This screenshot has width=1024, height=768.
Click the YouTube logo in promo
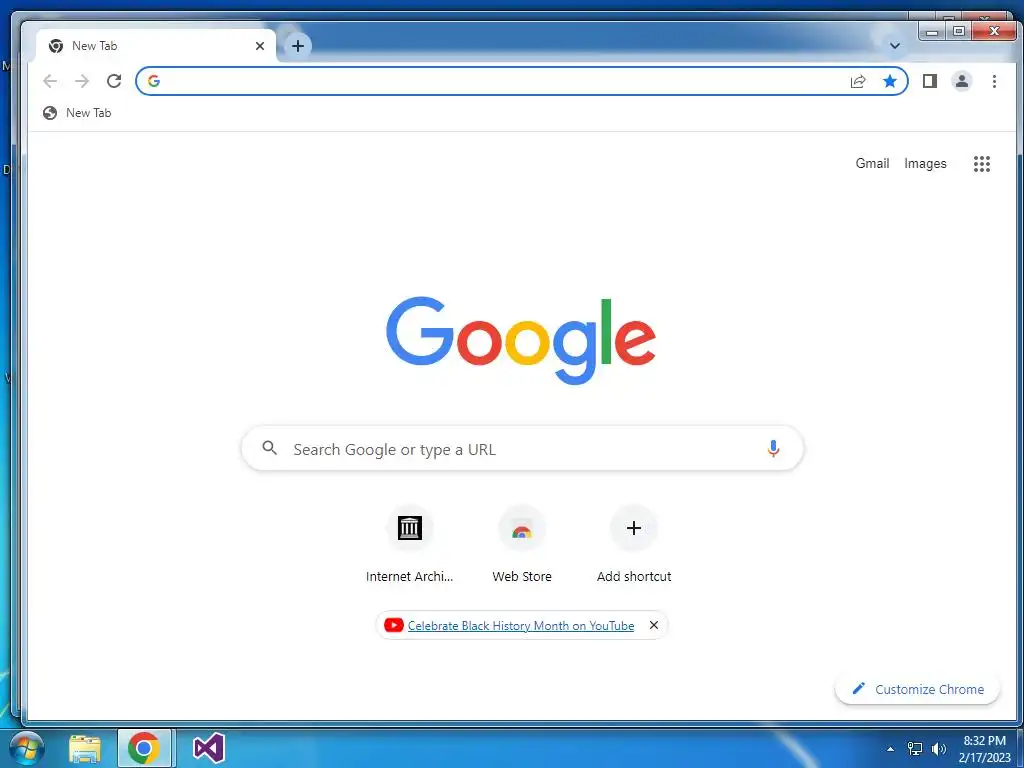pyautogui.click(x=393, y=626)
